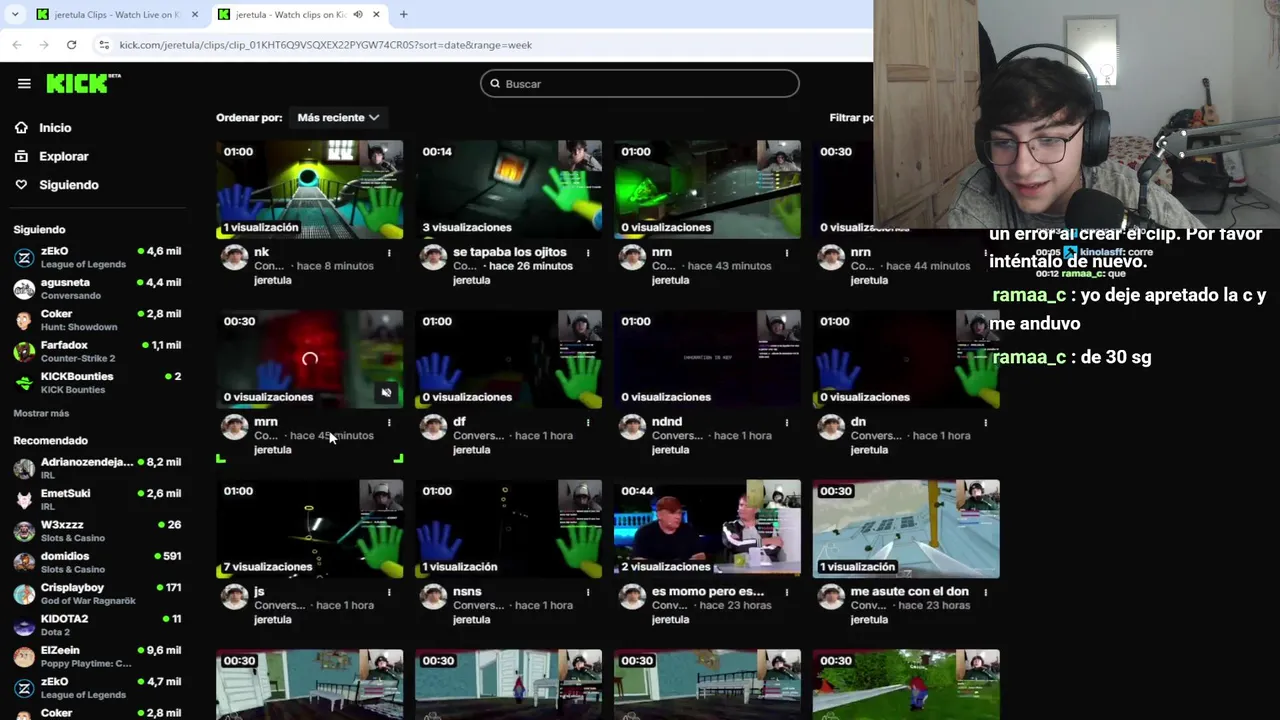Mute the active tab audio icon
1280x720 pixels.
358,15
